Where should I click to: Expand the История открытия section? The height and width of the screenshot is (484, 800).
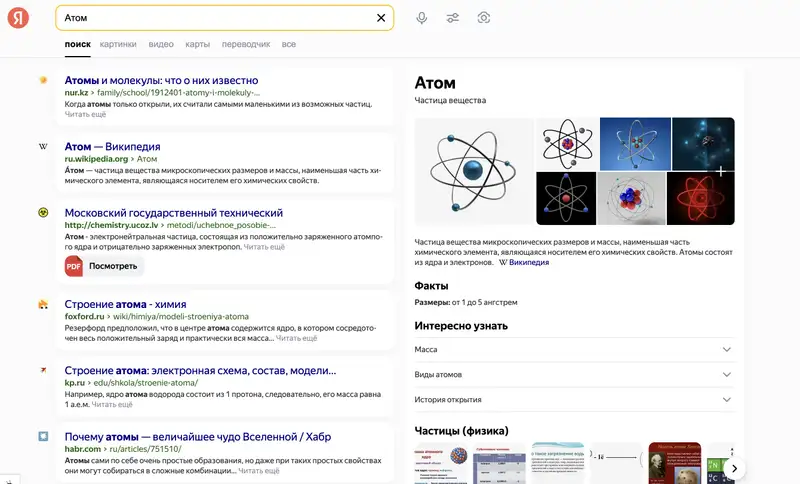point(726,400)
